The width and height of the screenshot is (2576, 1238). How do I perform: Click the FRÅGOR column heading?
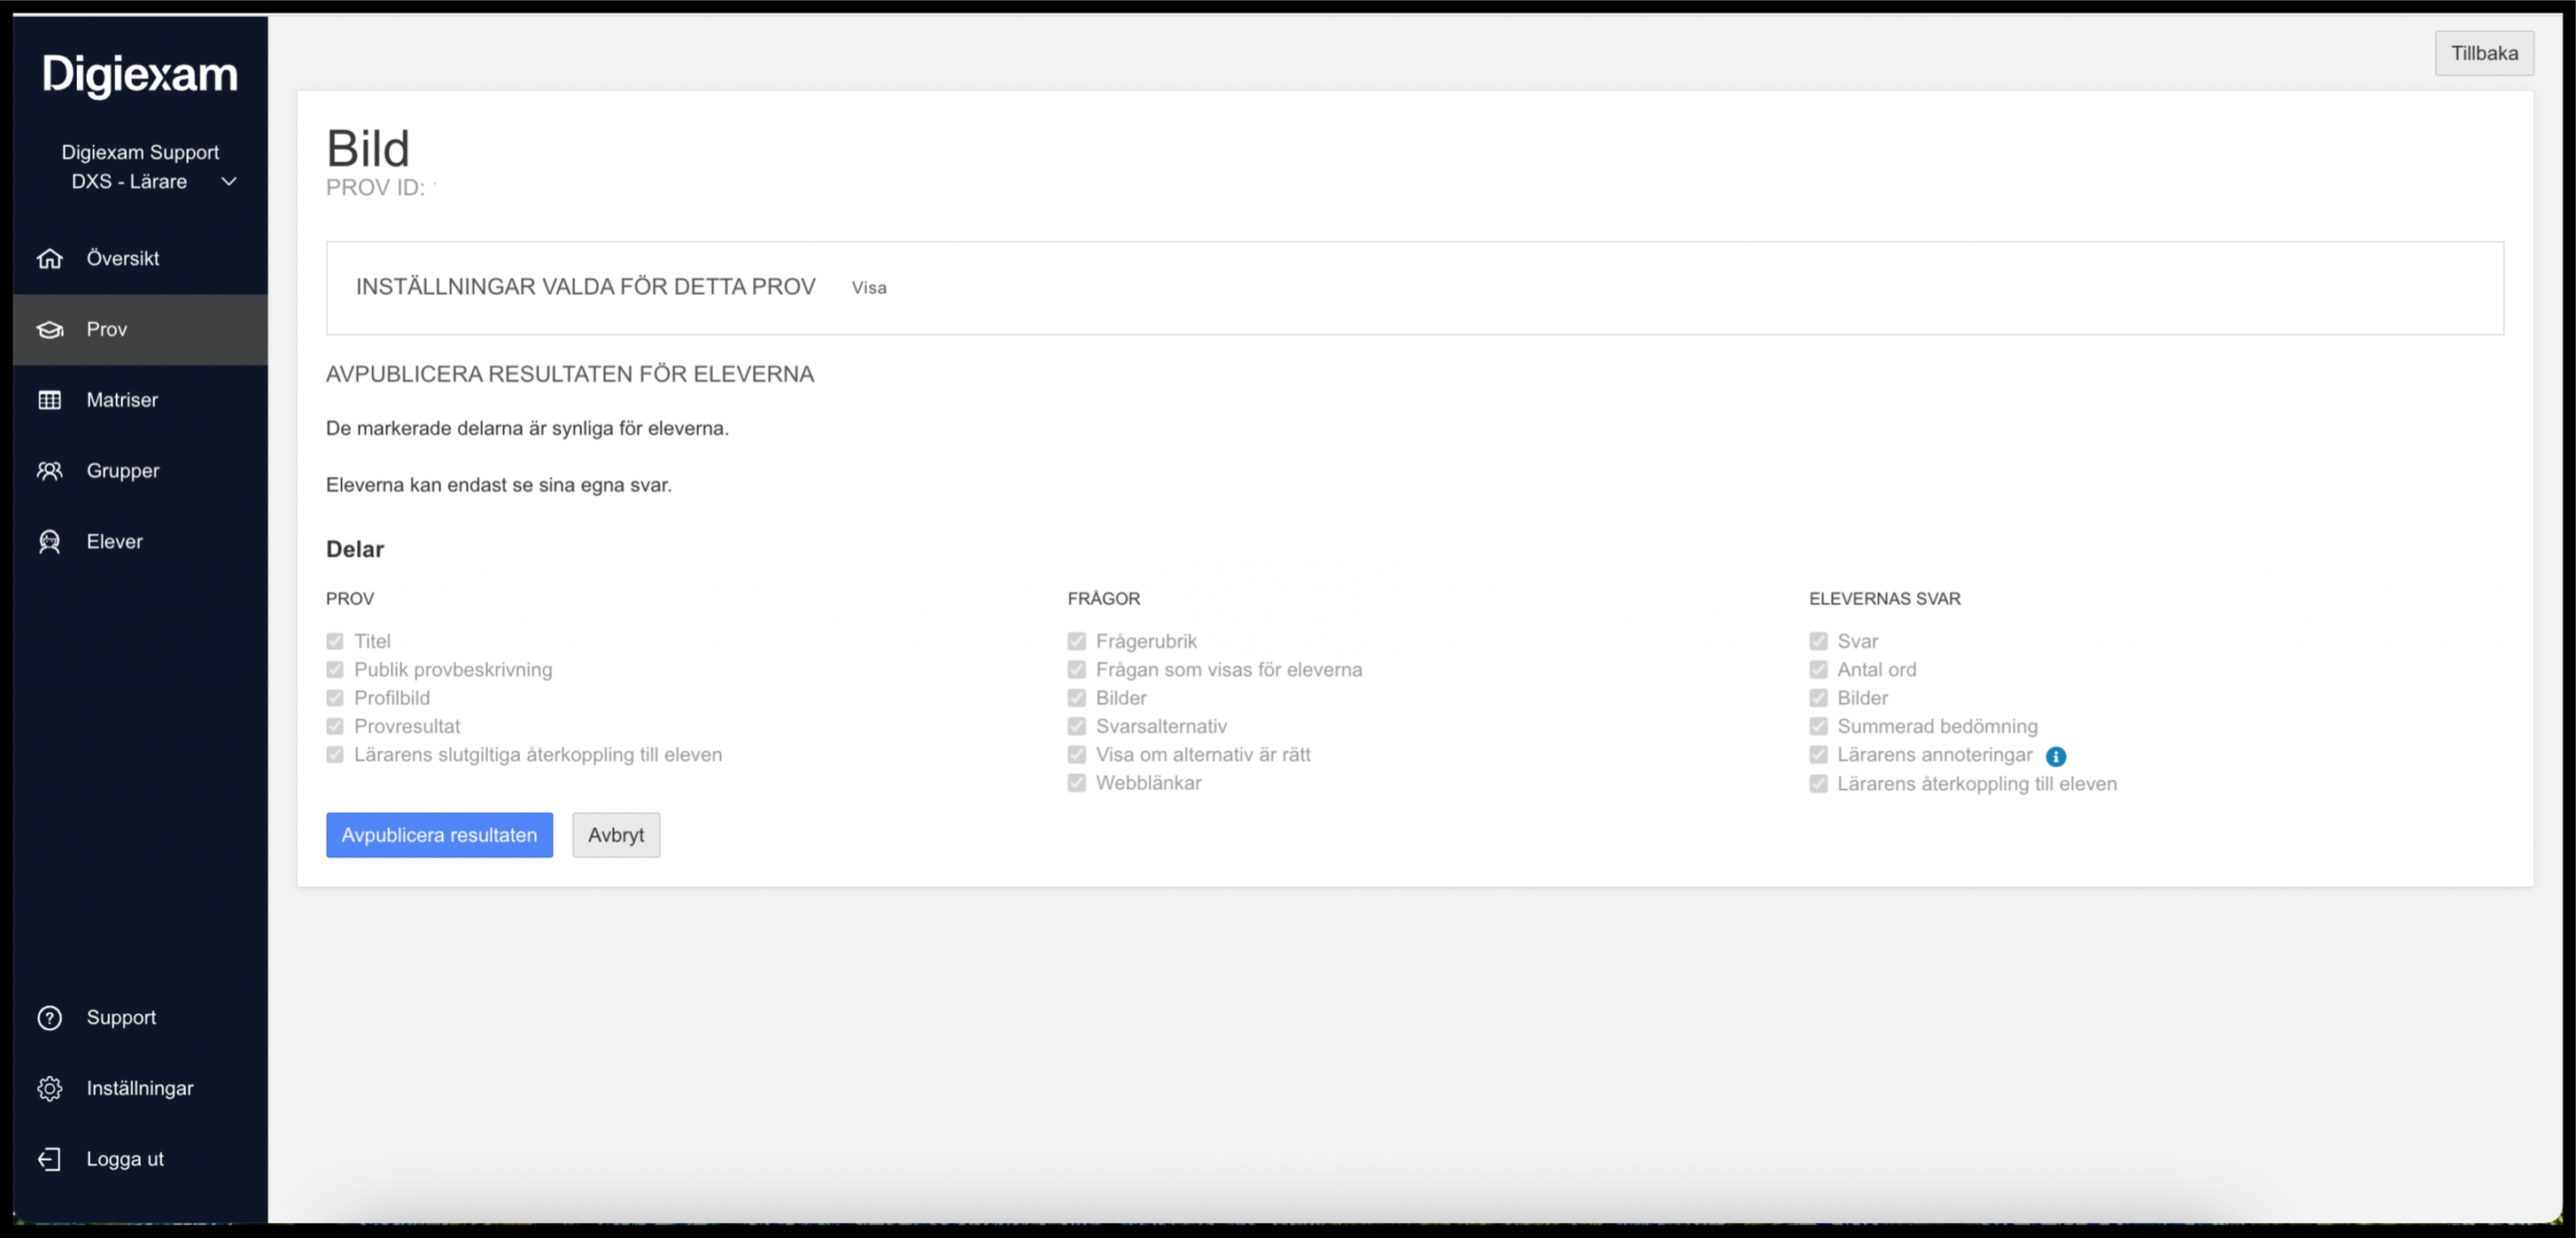[1104, 599]
